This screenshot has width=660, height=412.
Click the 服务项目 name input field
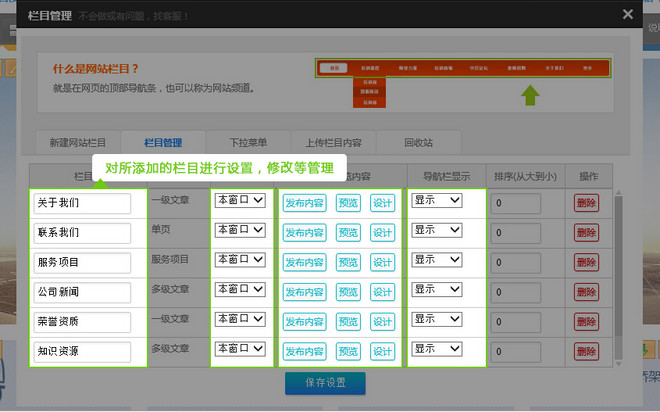(x=82, y=263)
